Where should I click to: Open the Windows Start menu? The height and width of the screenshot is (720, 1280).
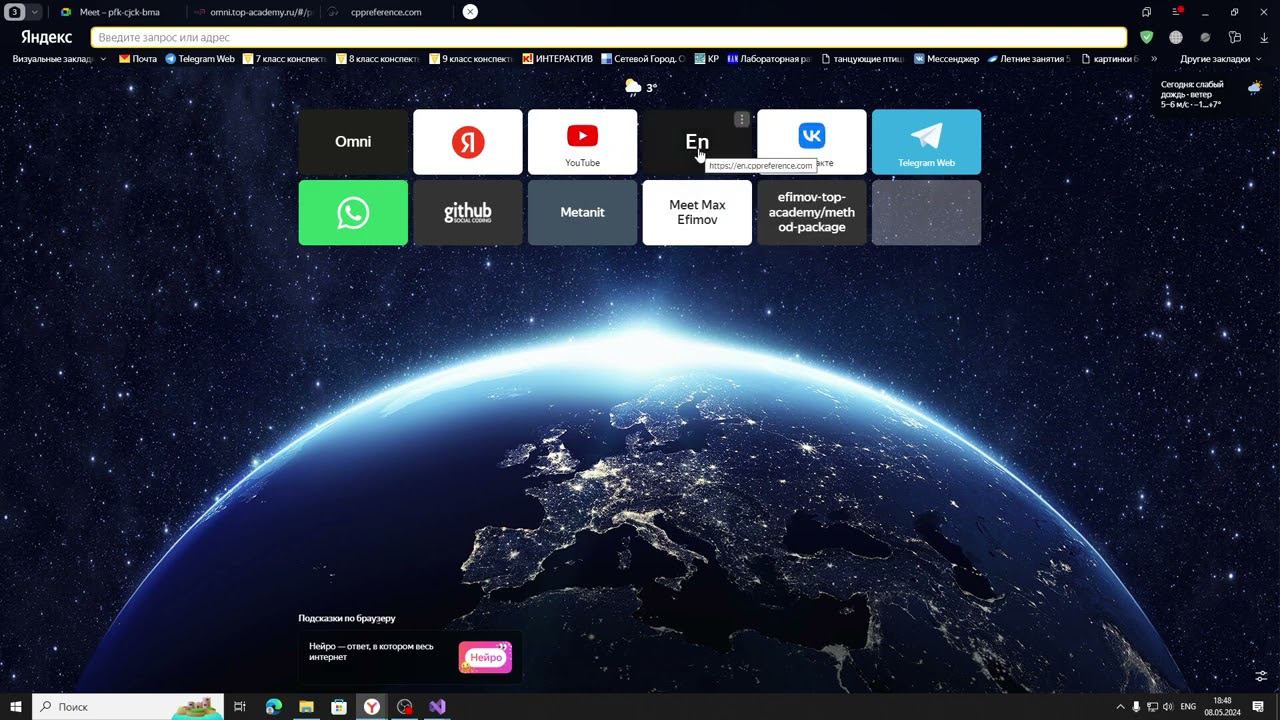click(x=16, y=706)
